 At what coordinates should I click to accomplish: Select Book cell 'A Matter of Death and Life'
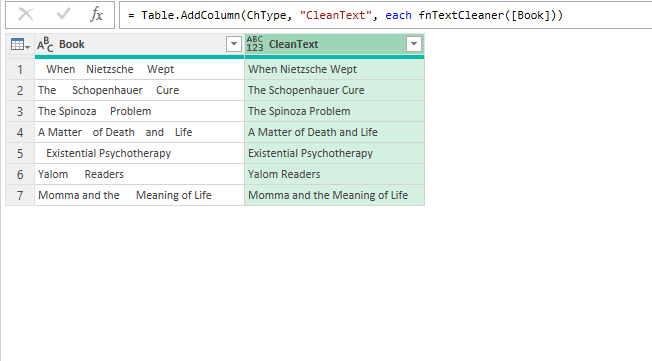coord(139,132)
